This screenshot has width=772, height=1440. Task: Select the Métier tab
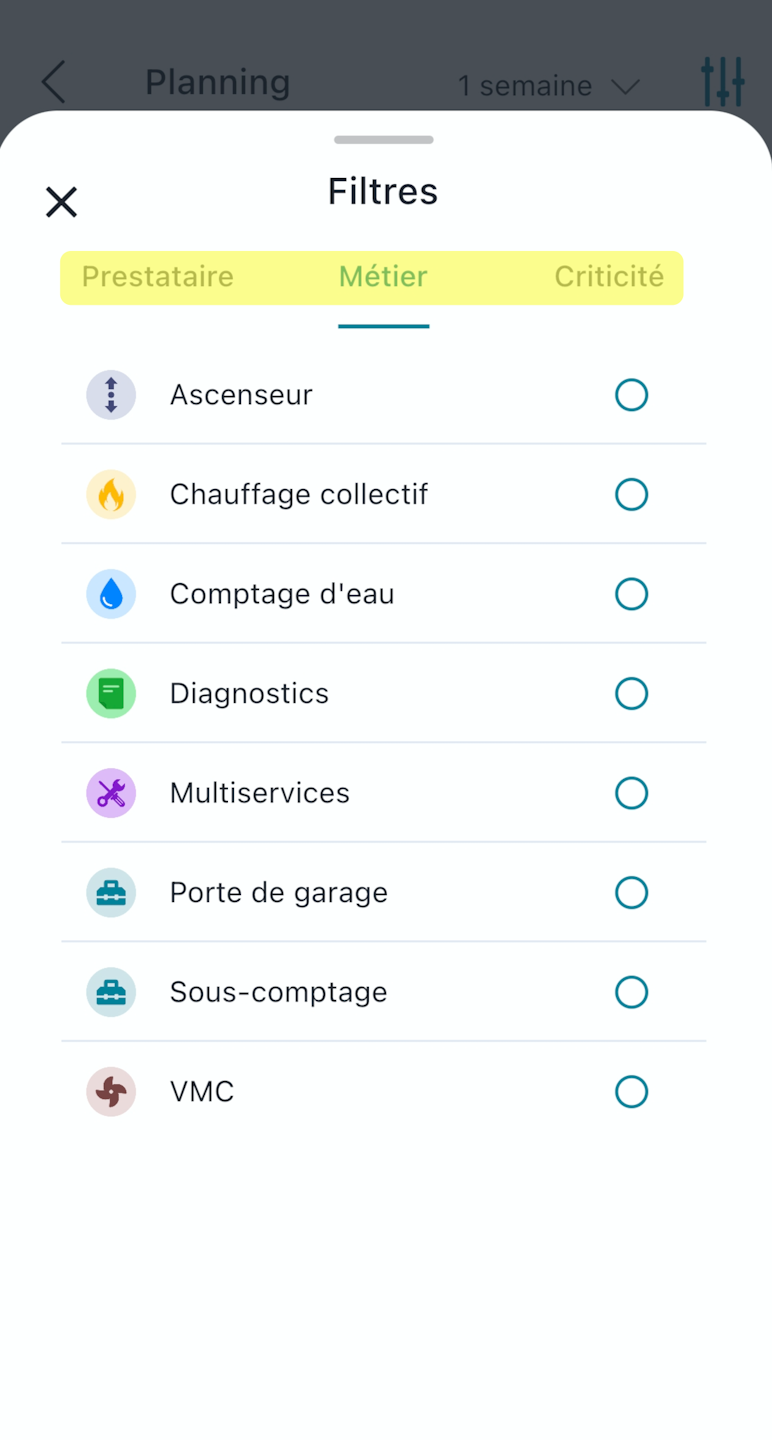click(383, 277)
